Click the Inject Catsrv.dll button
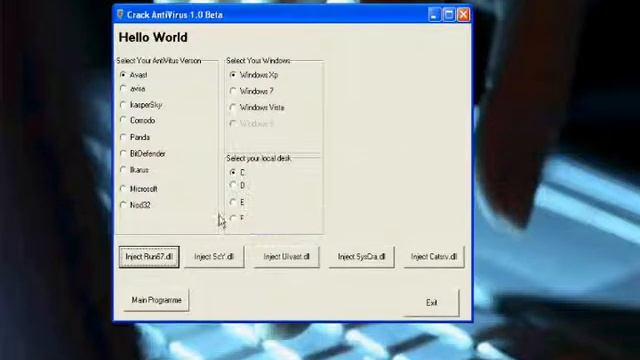Screen dimensions: 640x360 (434, 257)
